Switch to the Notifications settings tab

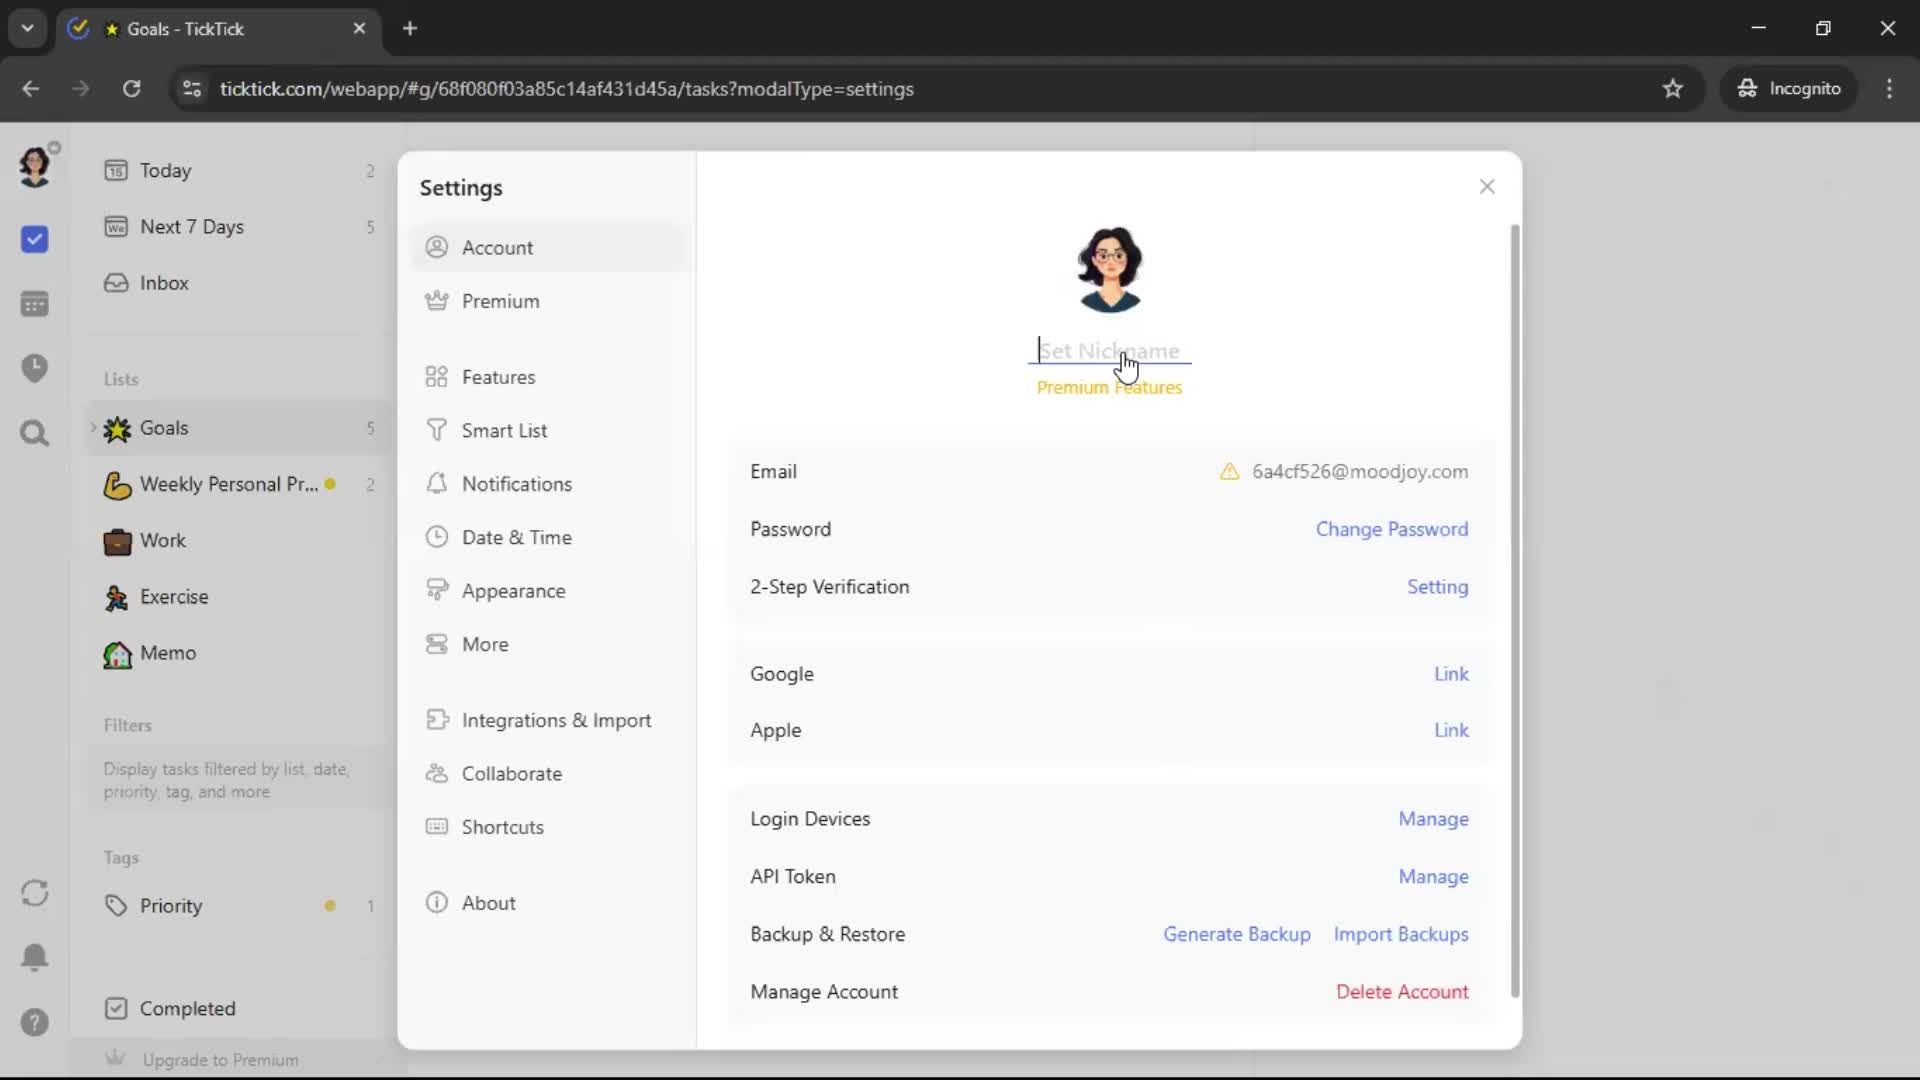(516, 484)
